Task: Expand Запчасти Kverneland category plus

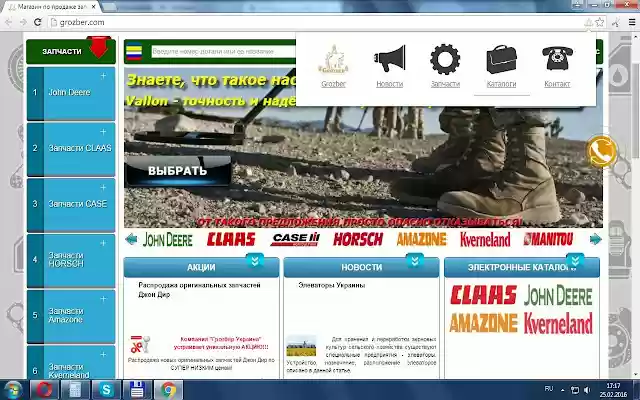Action: point(103,355)
